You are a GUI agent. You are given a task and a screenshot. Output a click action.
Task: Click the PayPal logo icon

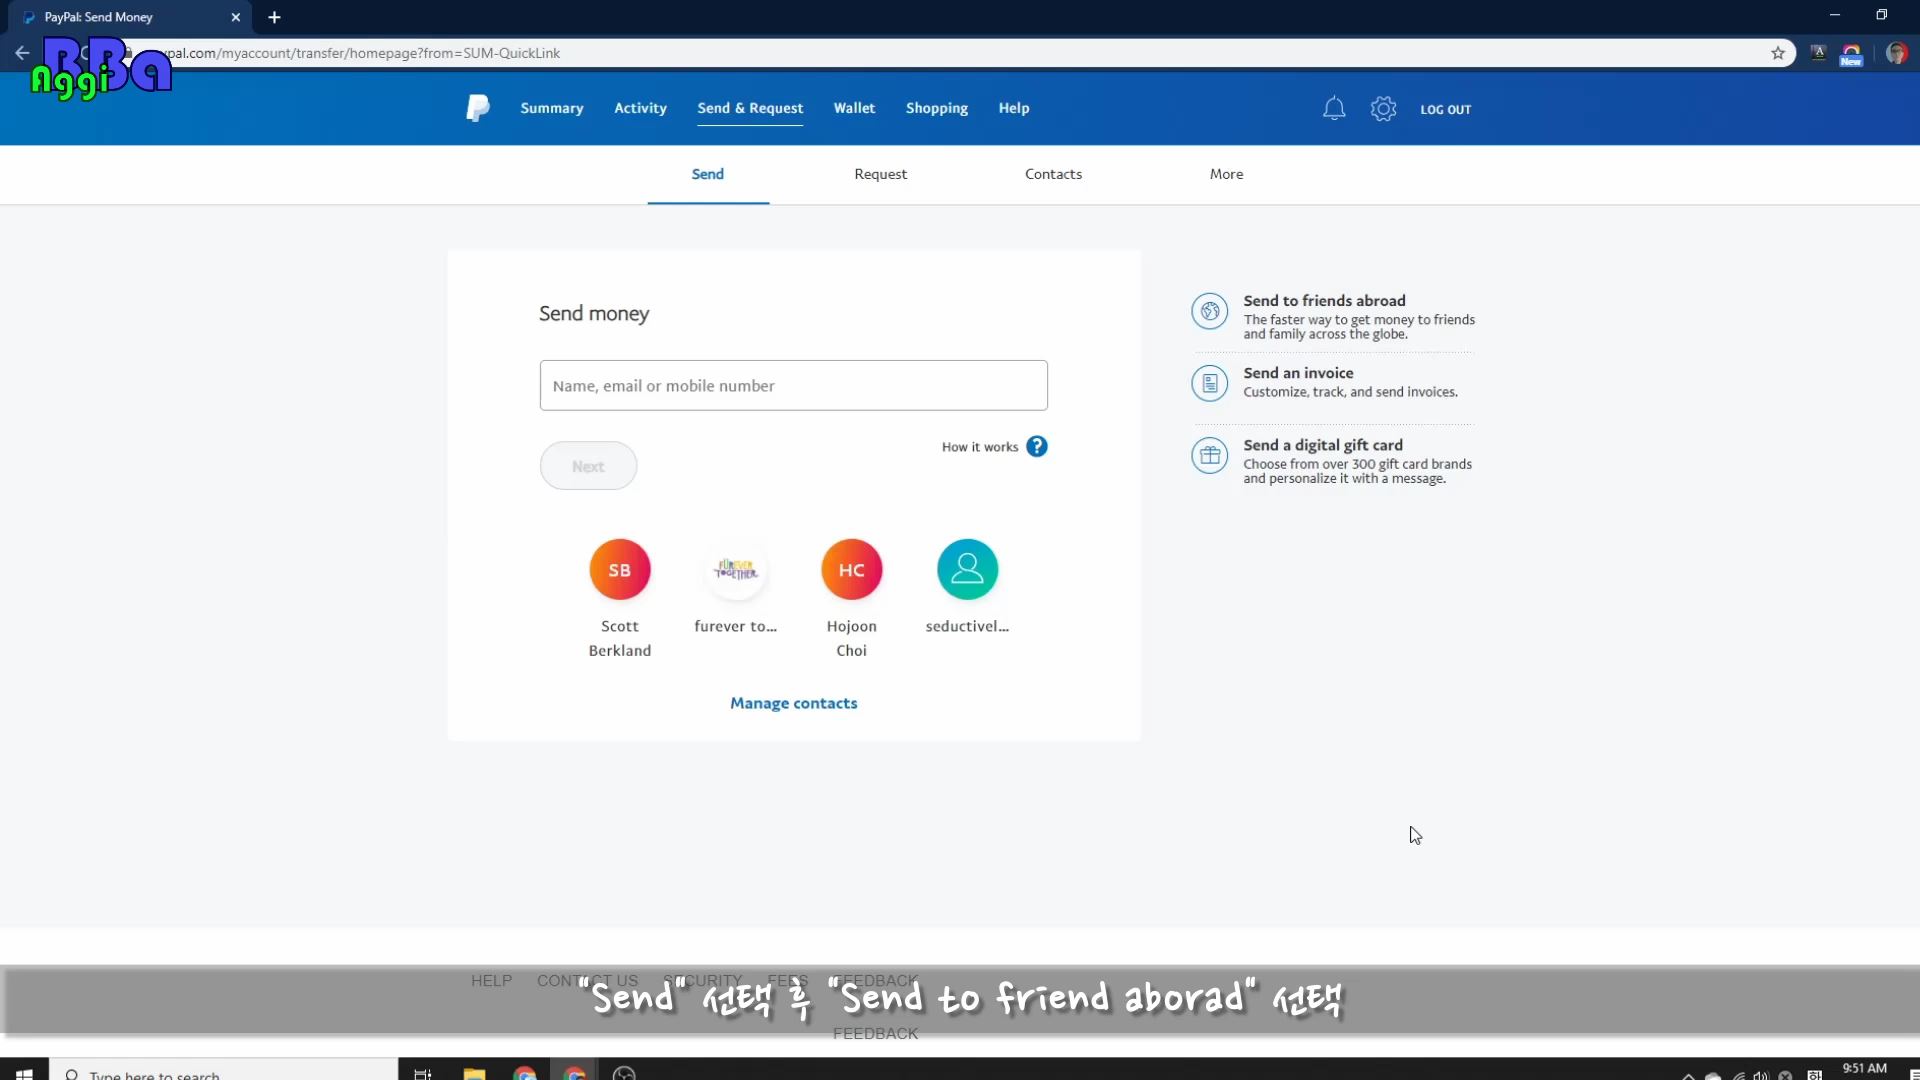(x=478, y=108)
